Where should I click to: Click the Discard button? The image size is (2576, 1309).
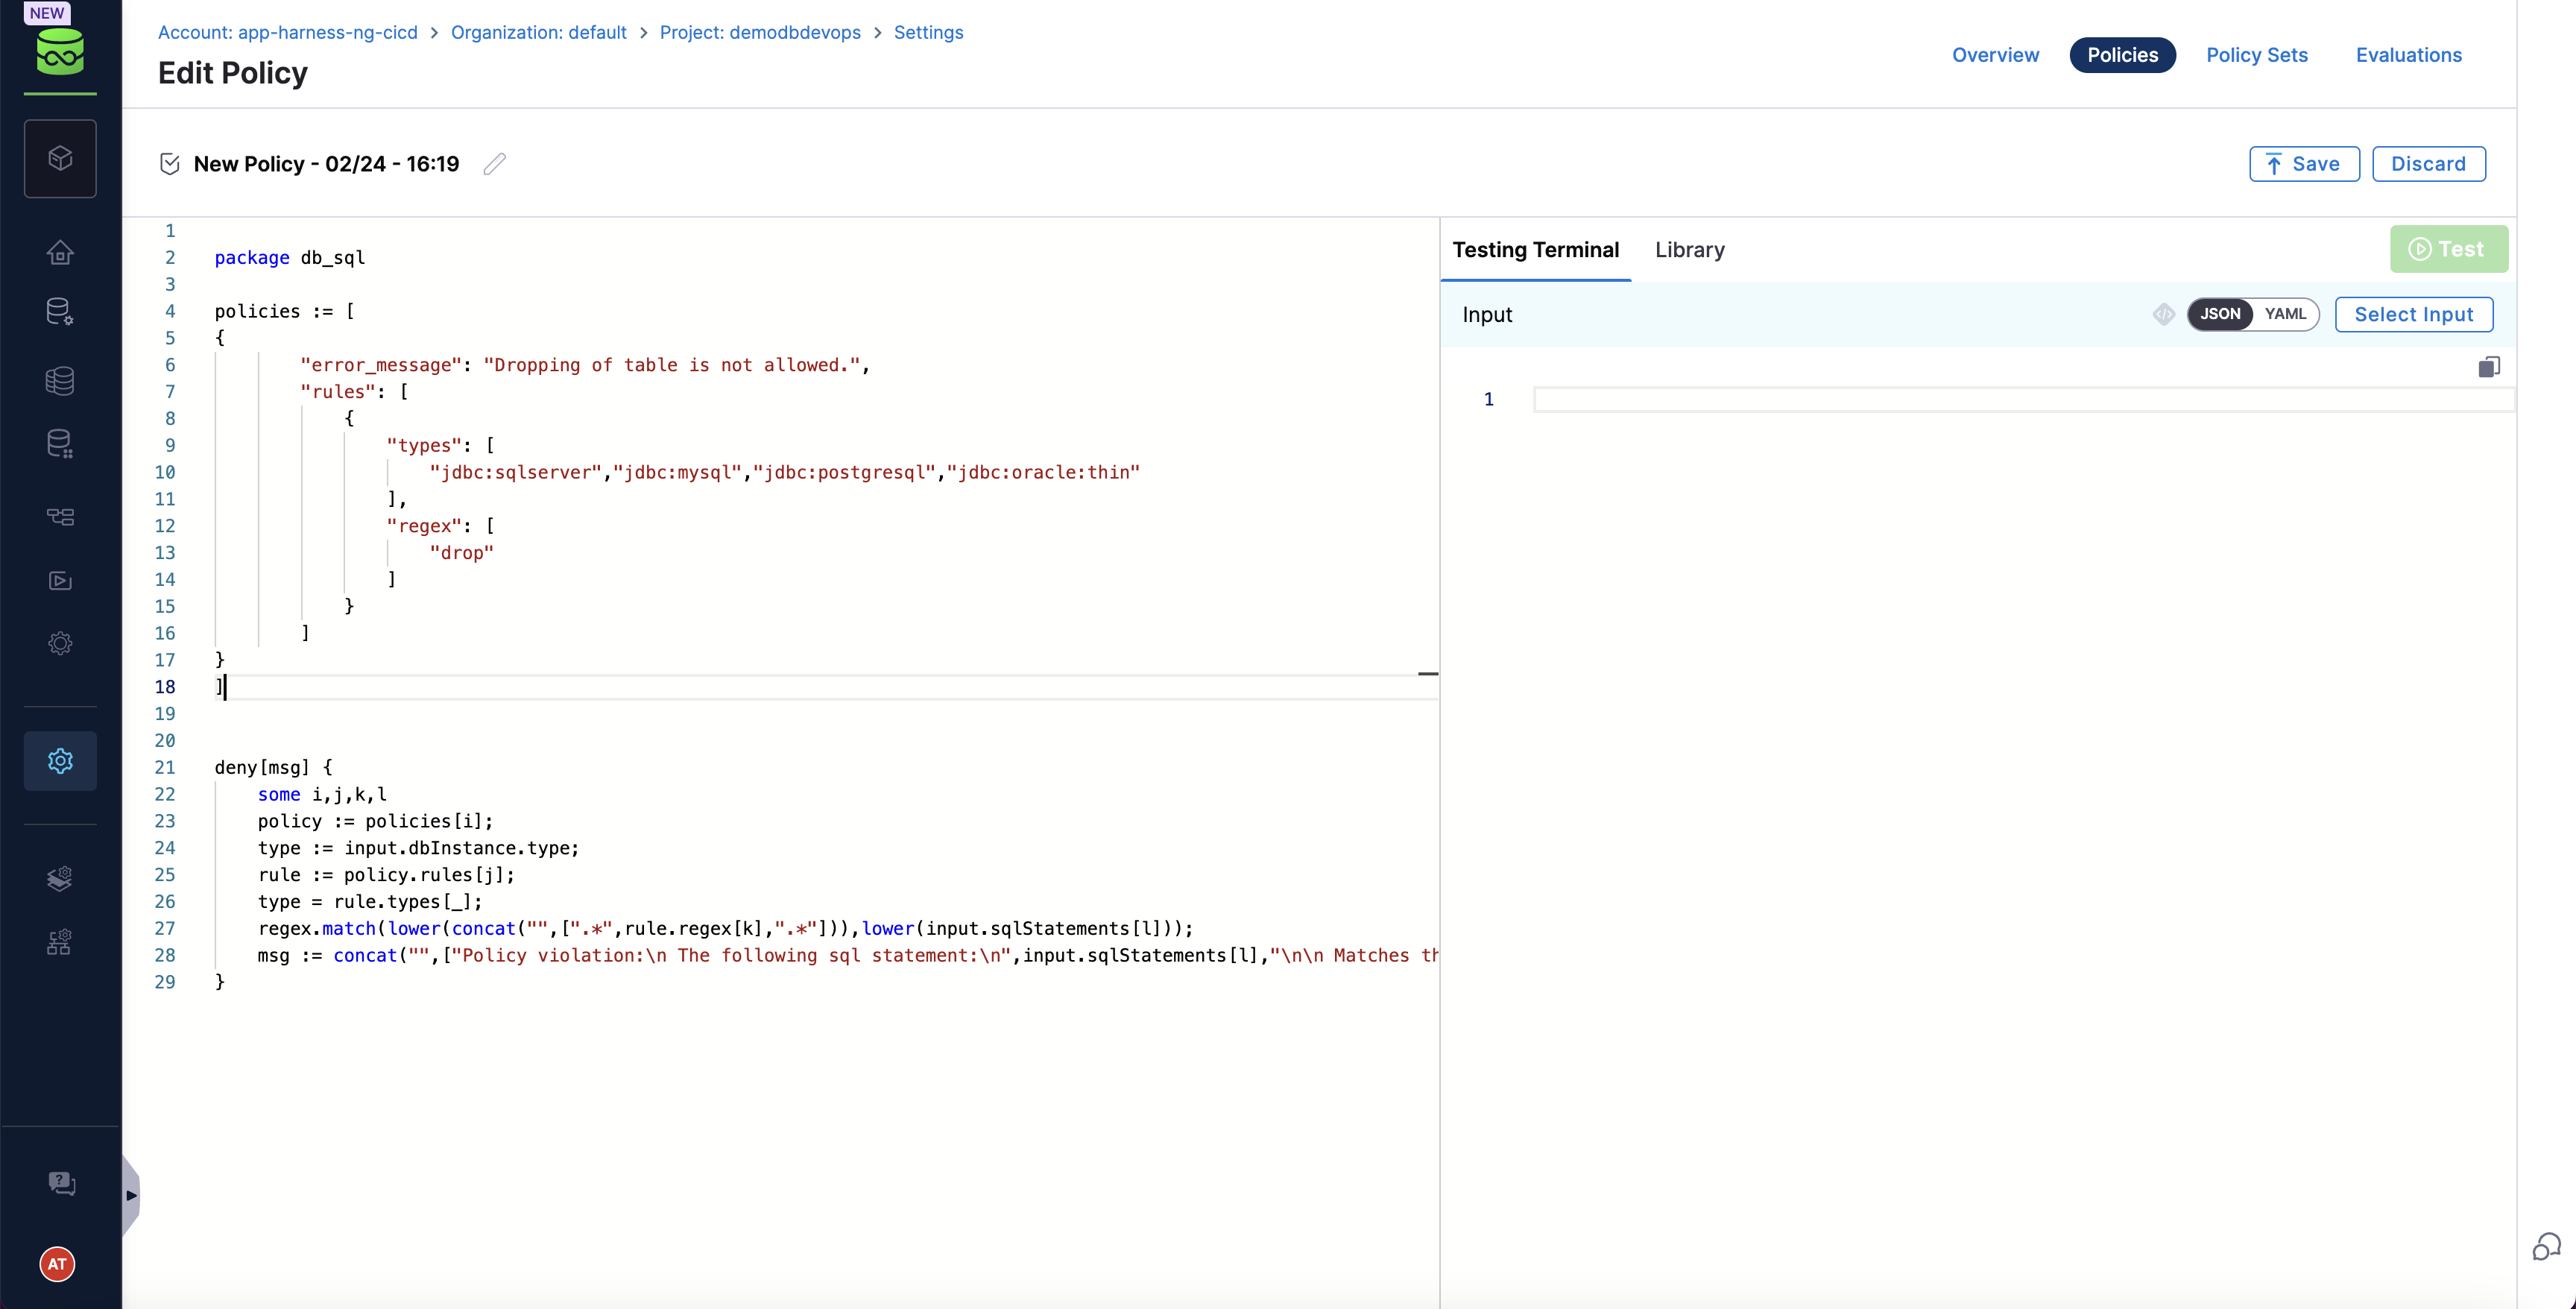pos(2428,164)
